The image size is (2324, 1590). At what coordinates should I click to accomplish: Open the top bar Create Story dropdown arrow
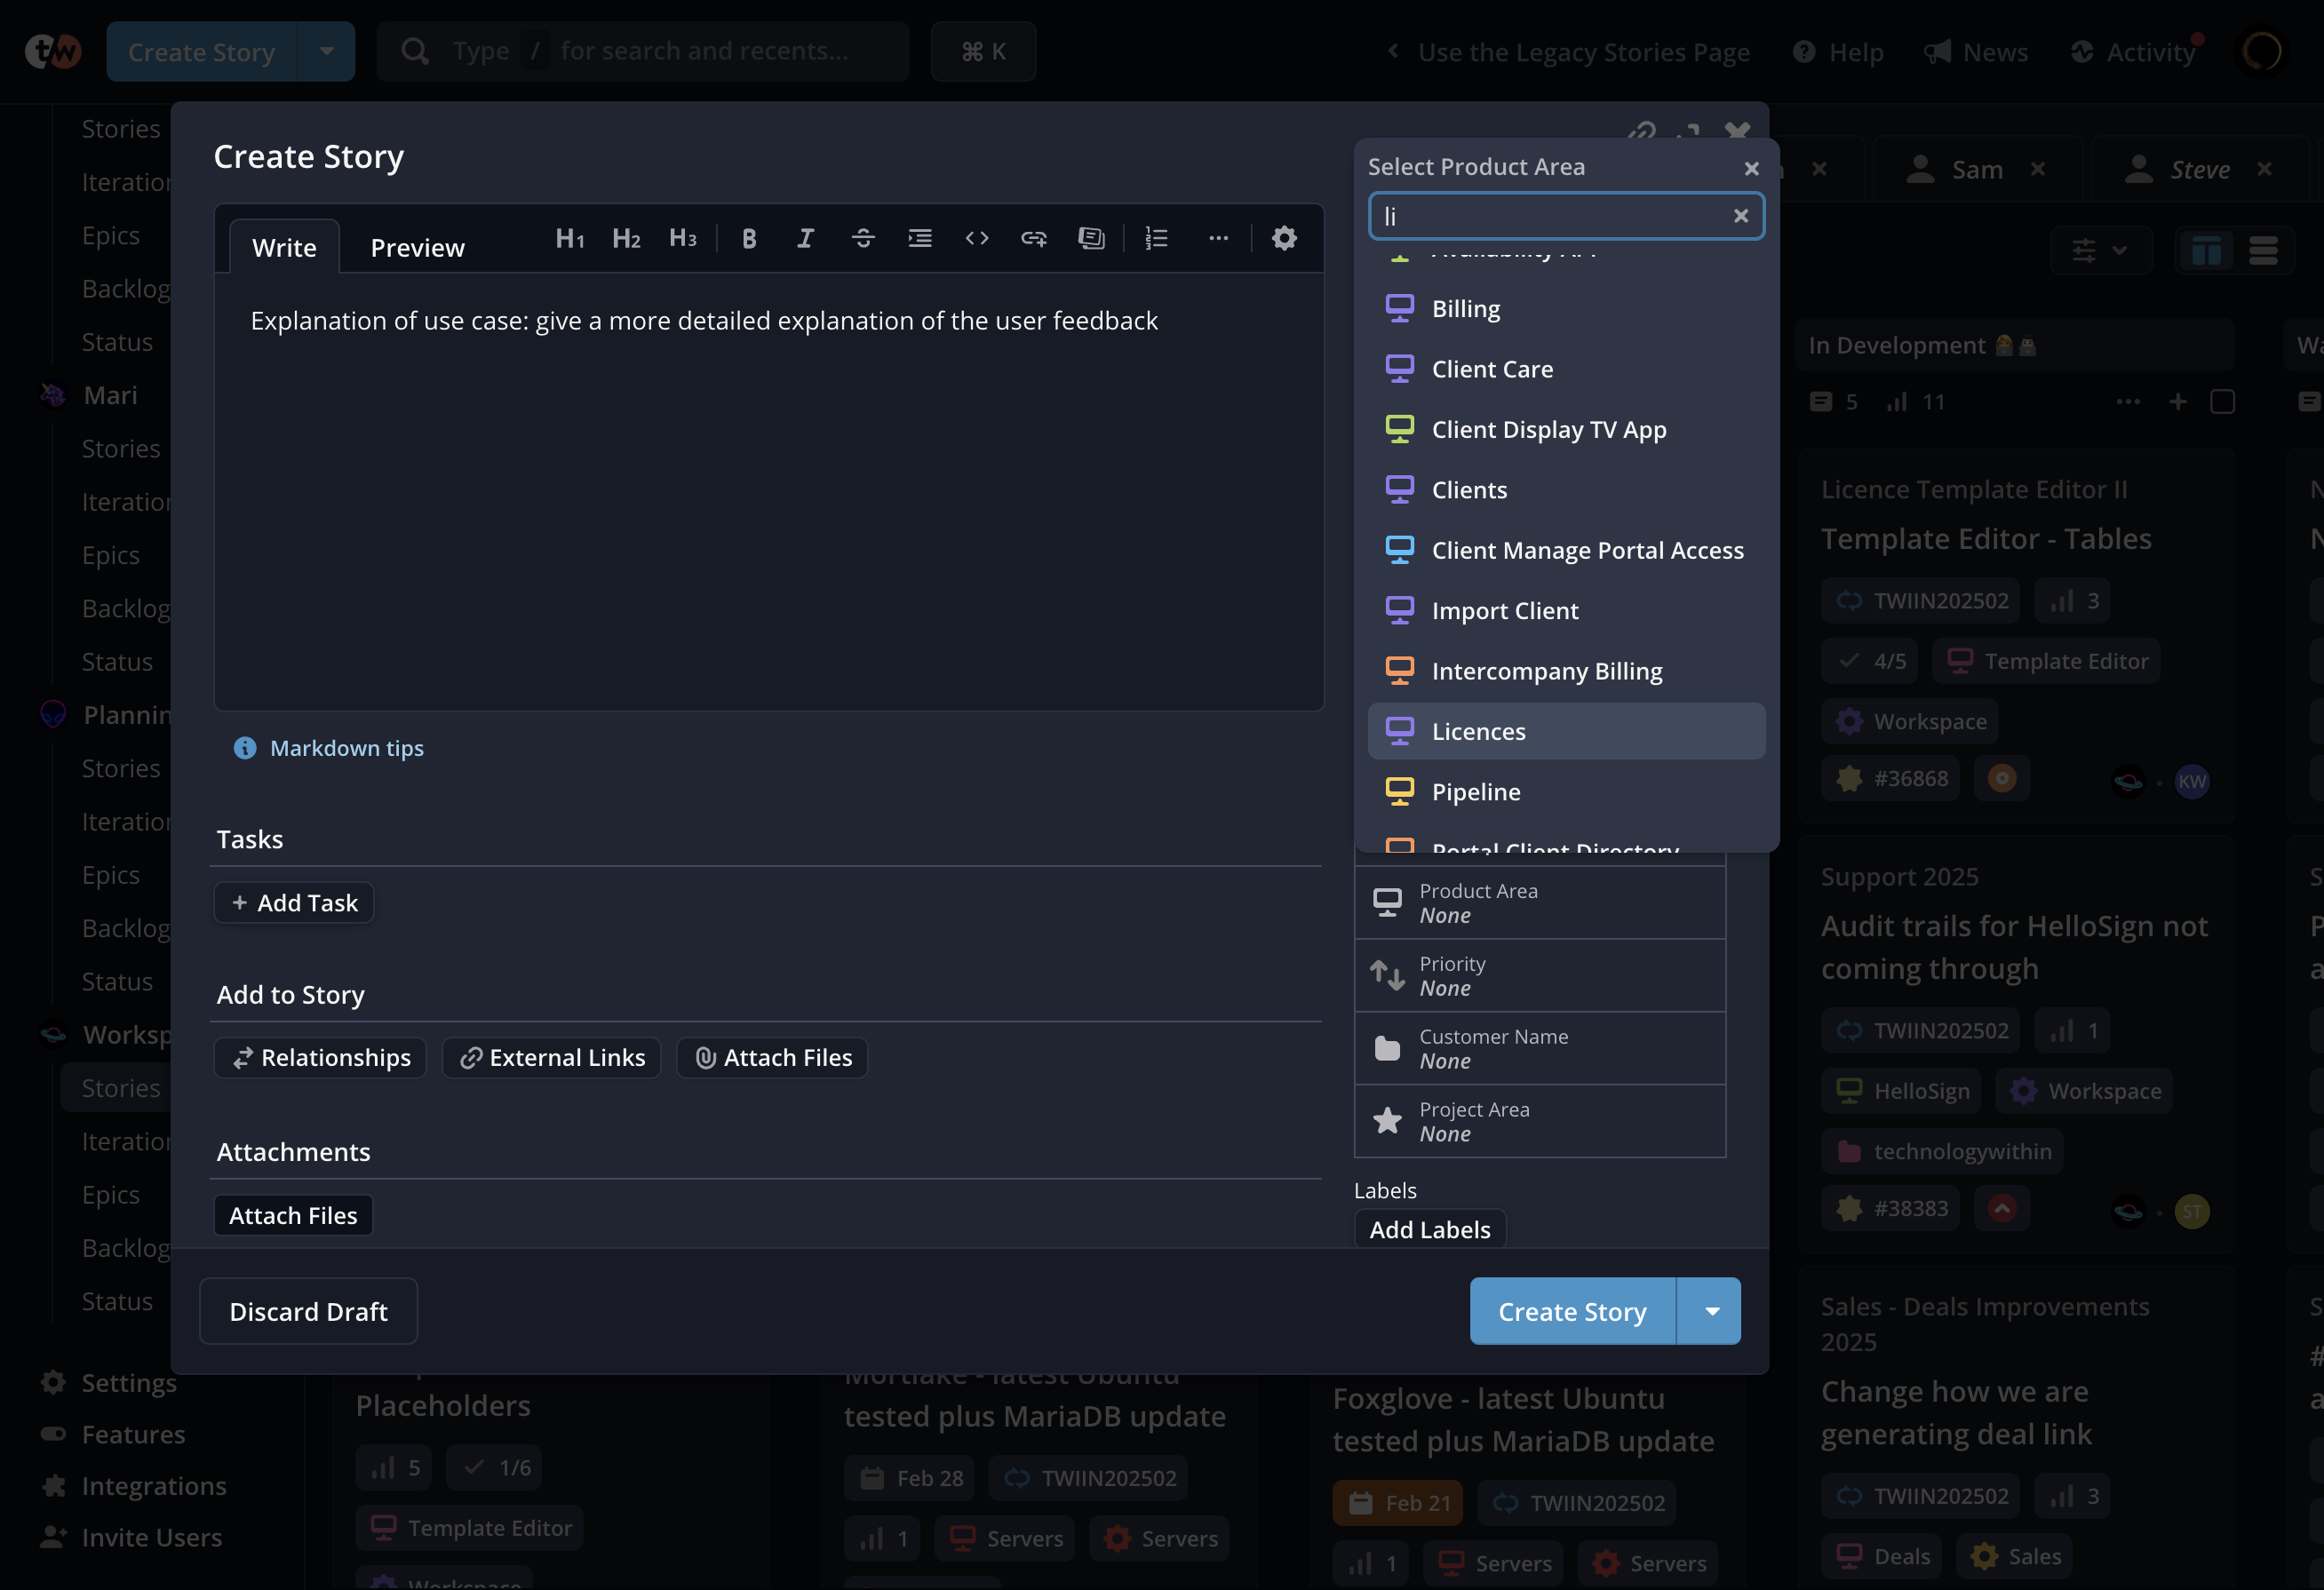pos(326,51)
